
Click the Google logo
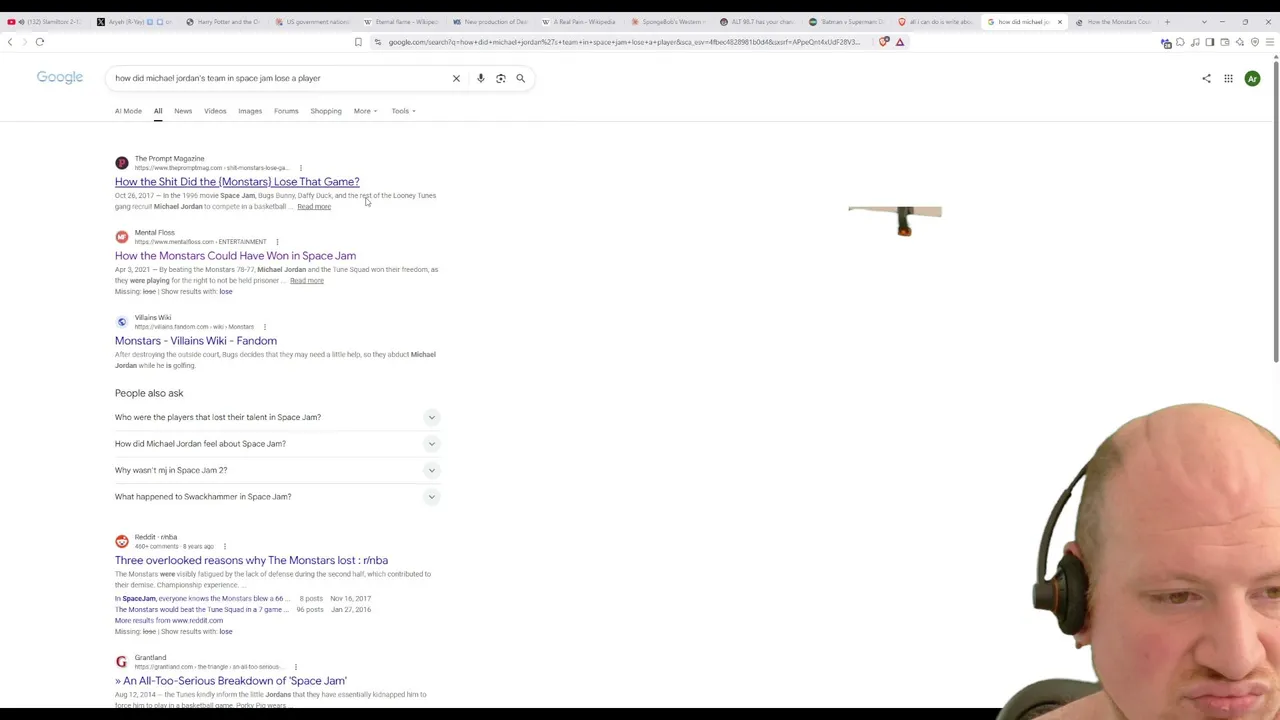click(60, 78)
